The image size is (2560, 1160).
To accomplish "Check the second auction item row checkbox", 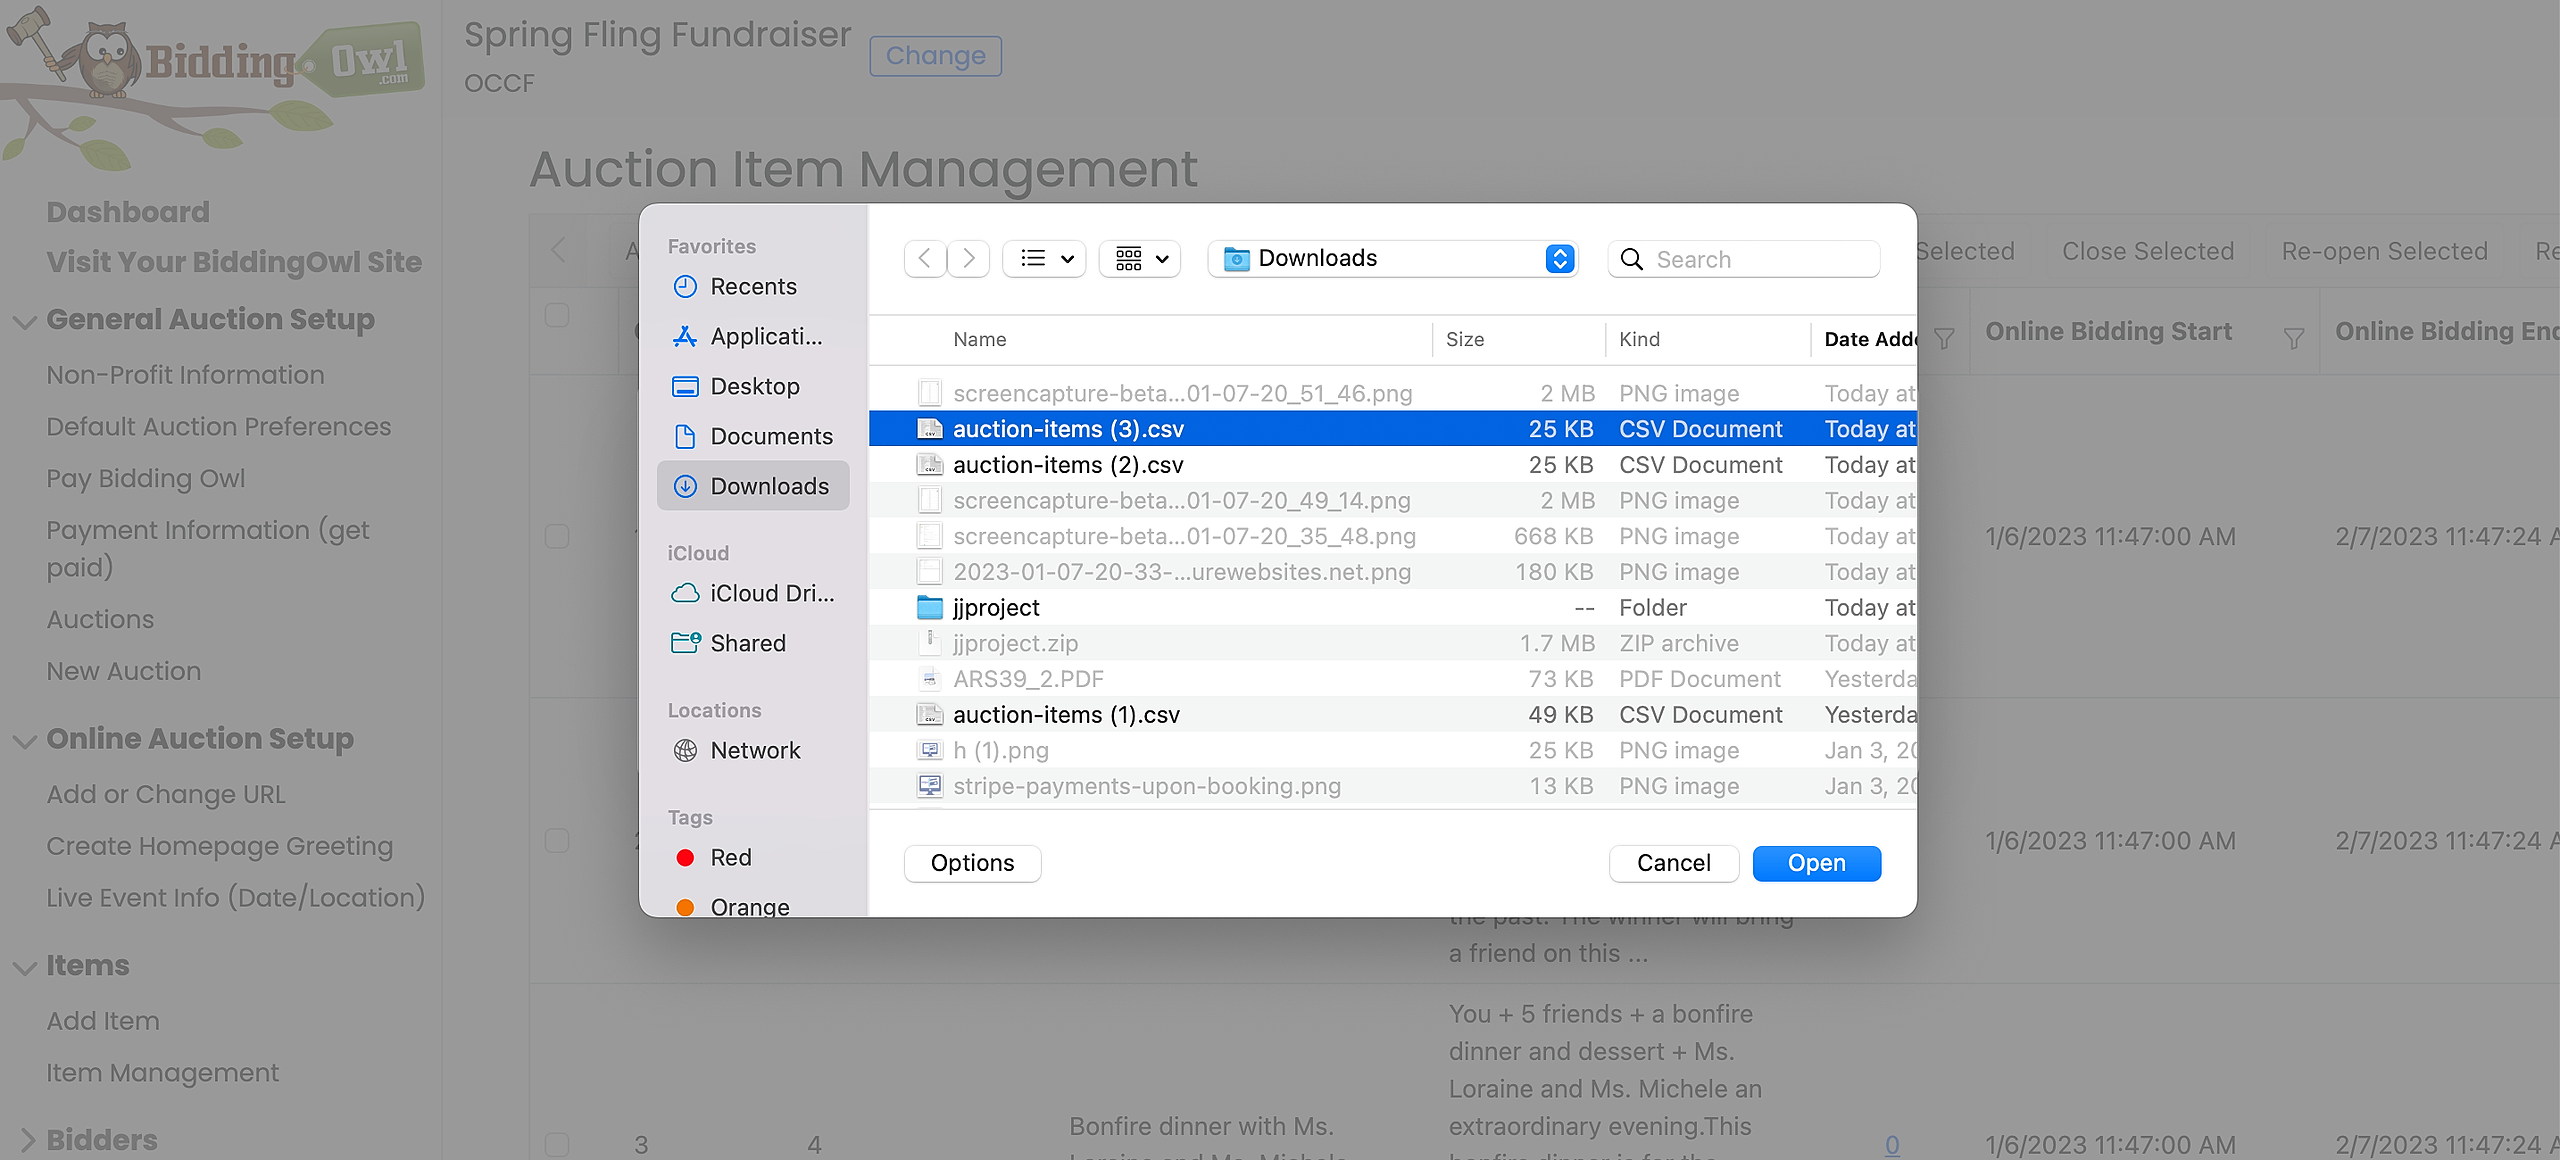I will 557,841.
